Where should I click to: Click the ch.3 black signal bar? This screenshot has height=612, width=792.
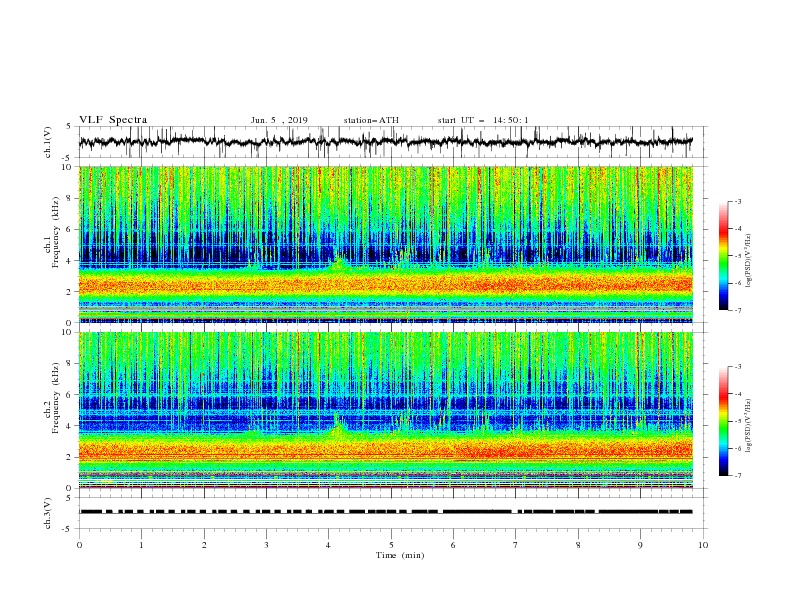click(386, 512)
